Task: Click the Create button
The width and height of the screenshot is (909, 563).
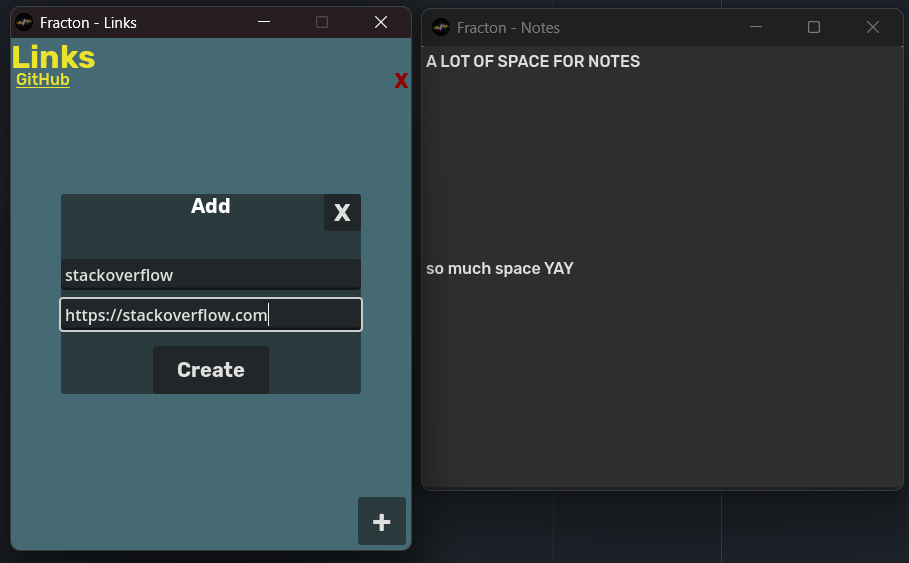Action: [x=211, y=370]
